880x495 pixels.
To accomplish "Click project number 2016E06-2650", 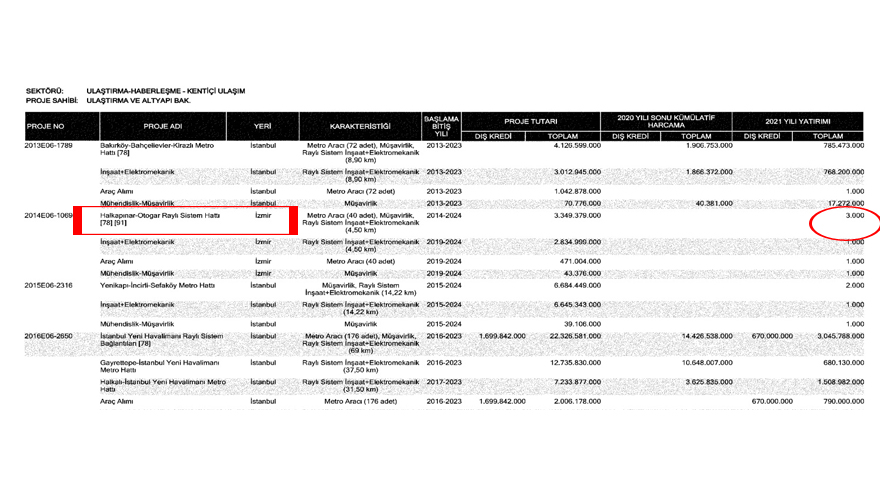I will 49,337.
